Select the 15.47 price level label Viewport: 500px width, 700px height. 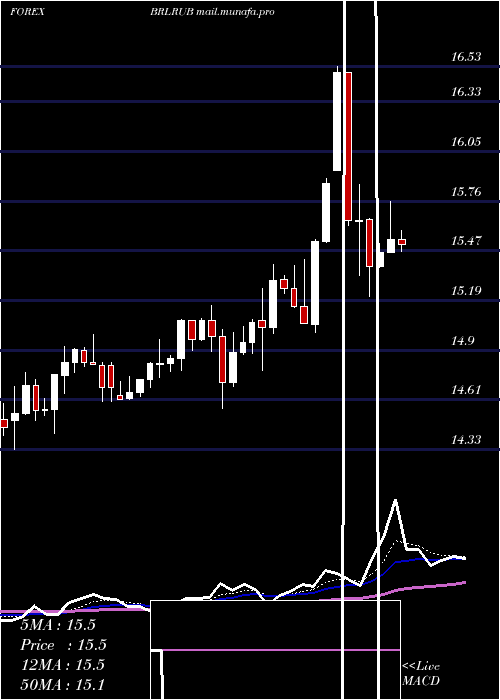466,241
